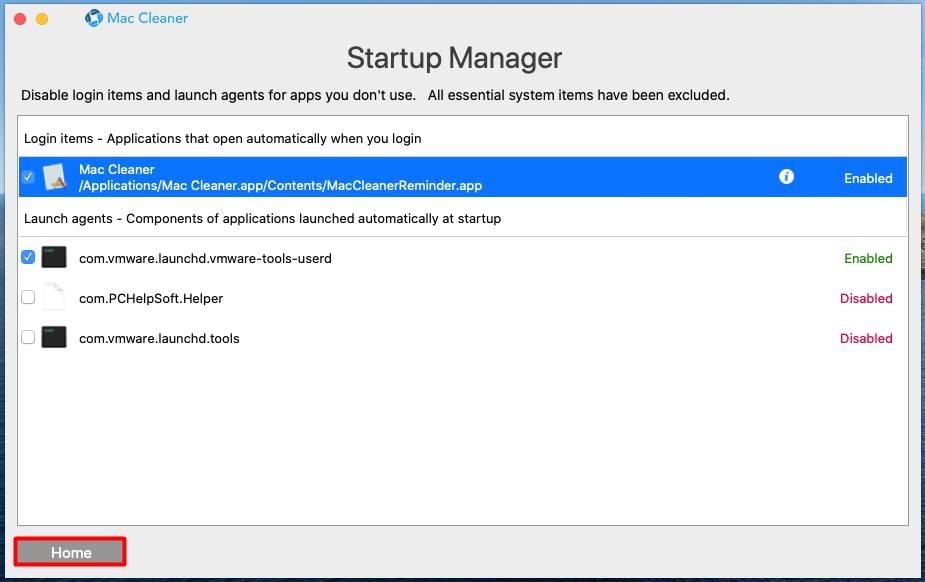Select the com.vmware.launchd.tools entry

point(159,338)
